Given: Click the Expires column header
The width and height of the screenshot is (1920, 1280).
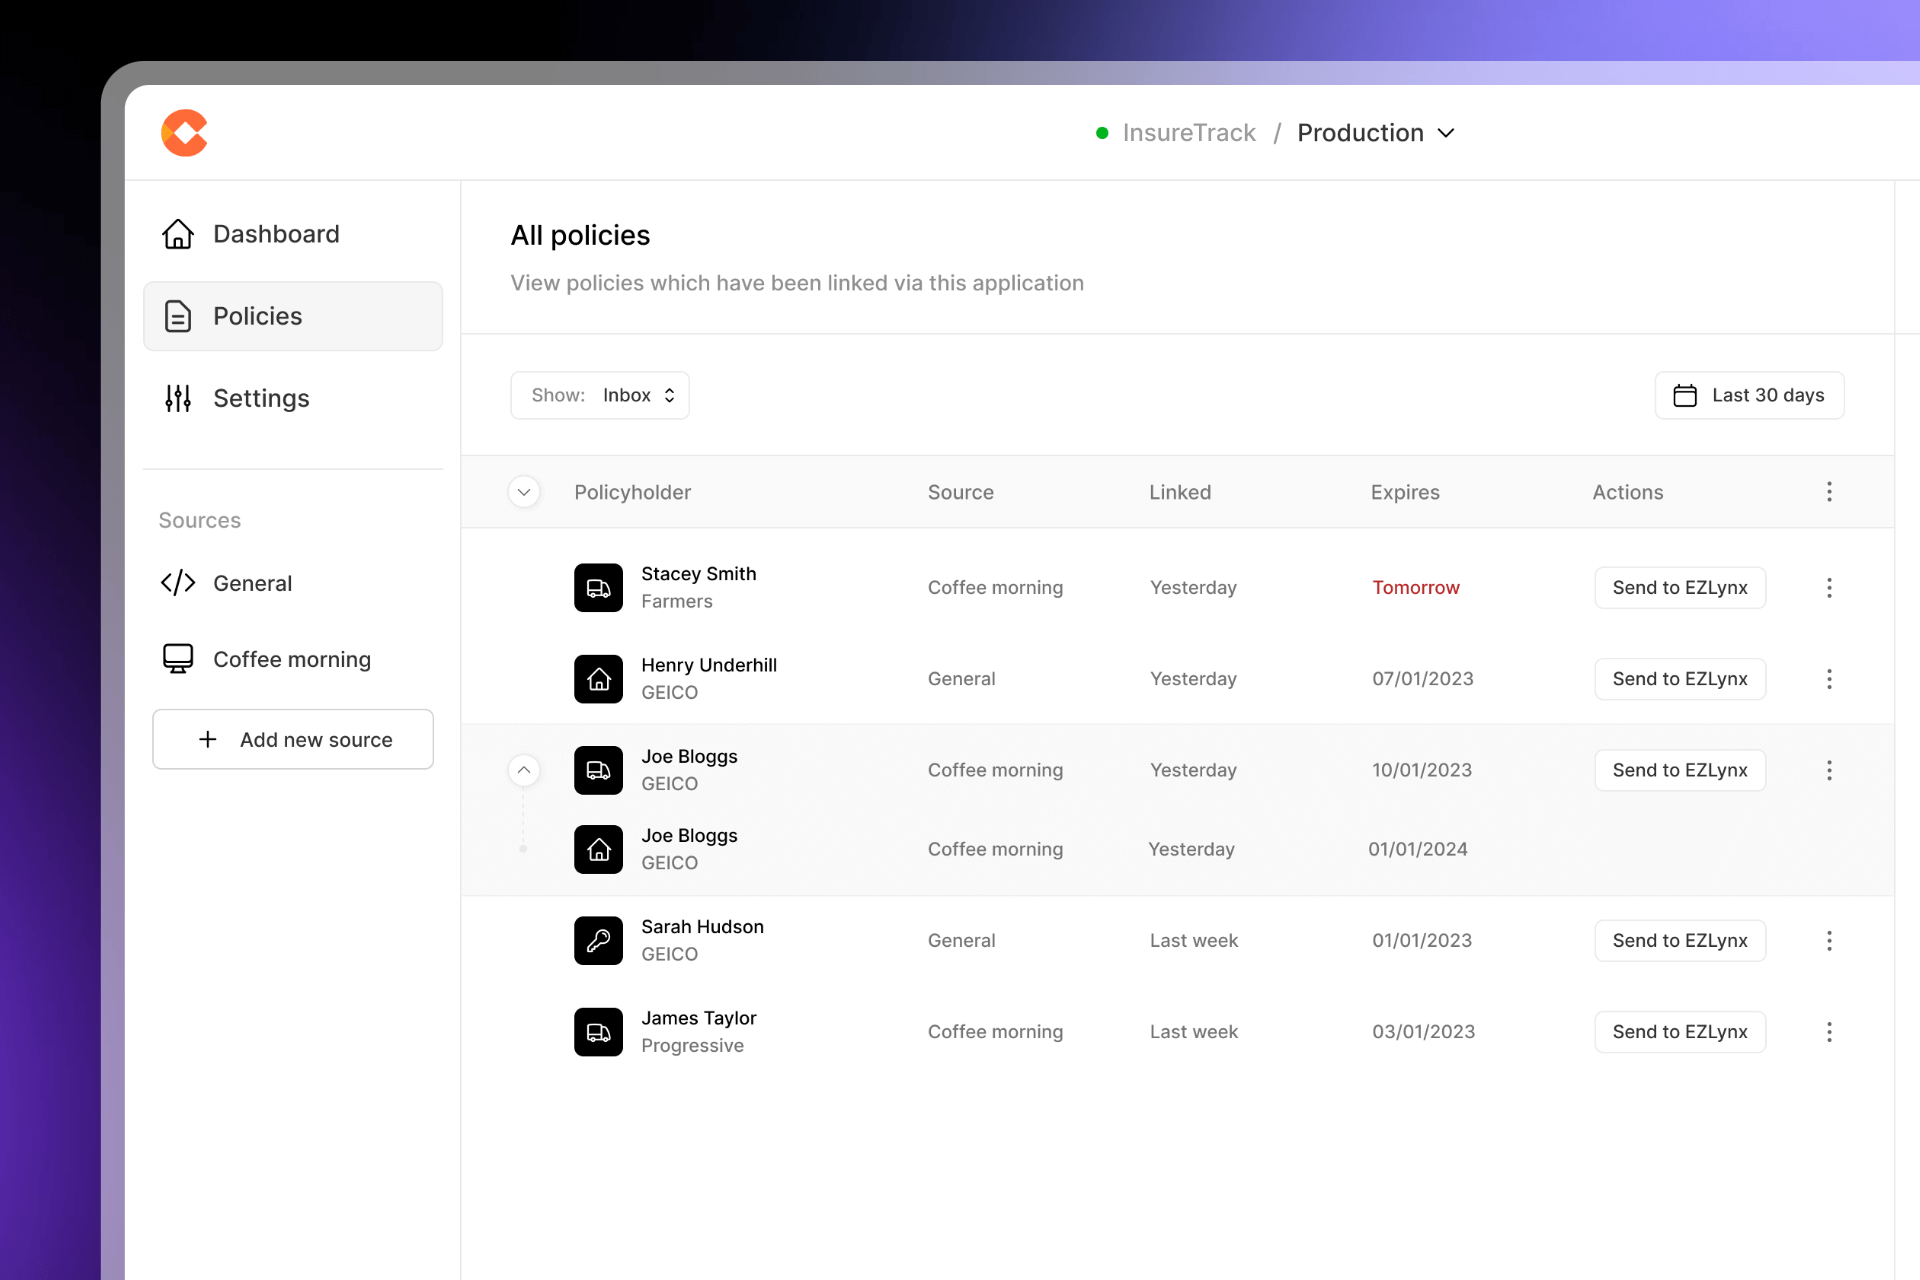Looking at the screenshot, I should pyautogui.click(x=1405, y=492).
